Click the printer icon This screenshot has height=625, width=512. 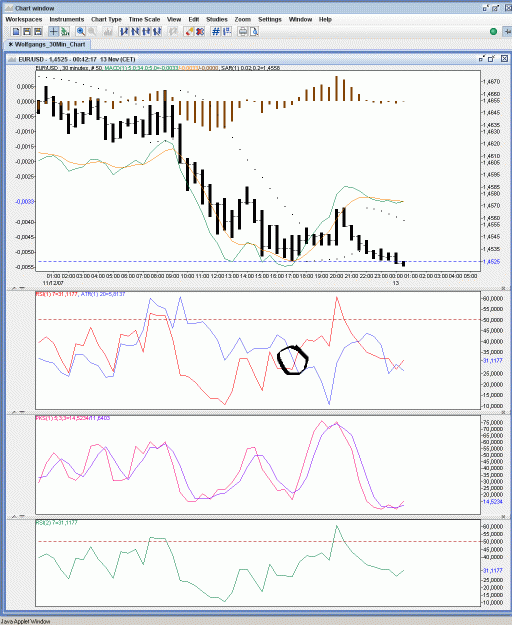click(243, 31)
